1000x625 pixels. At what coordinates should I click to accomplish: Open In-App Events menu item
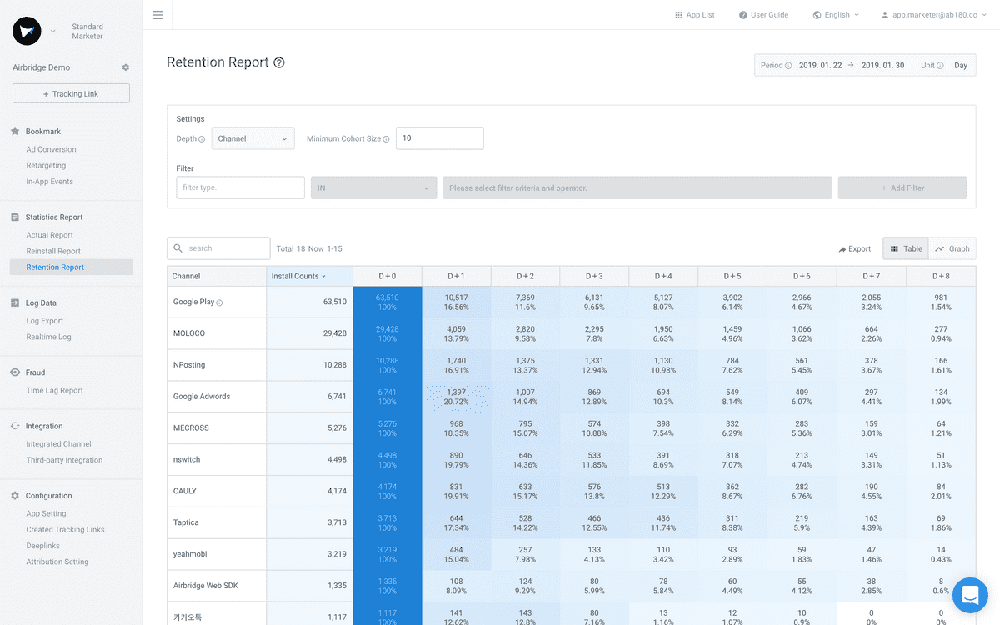coord(49,181)
